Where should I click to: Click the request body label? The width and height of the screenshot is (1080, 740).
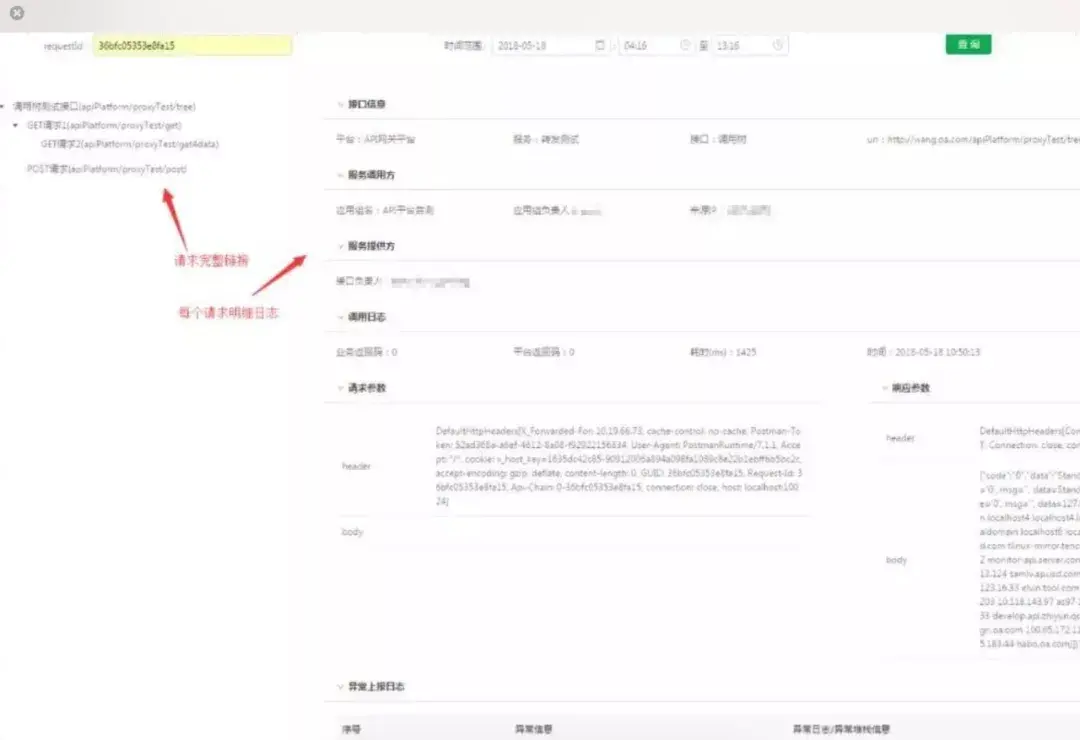click(x=352, y=532)
